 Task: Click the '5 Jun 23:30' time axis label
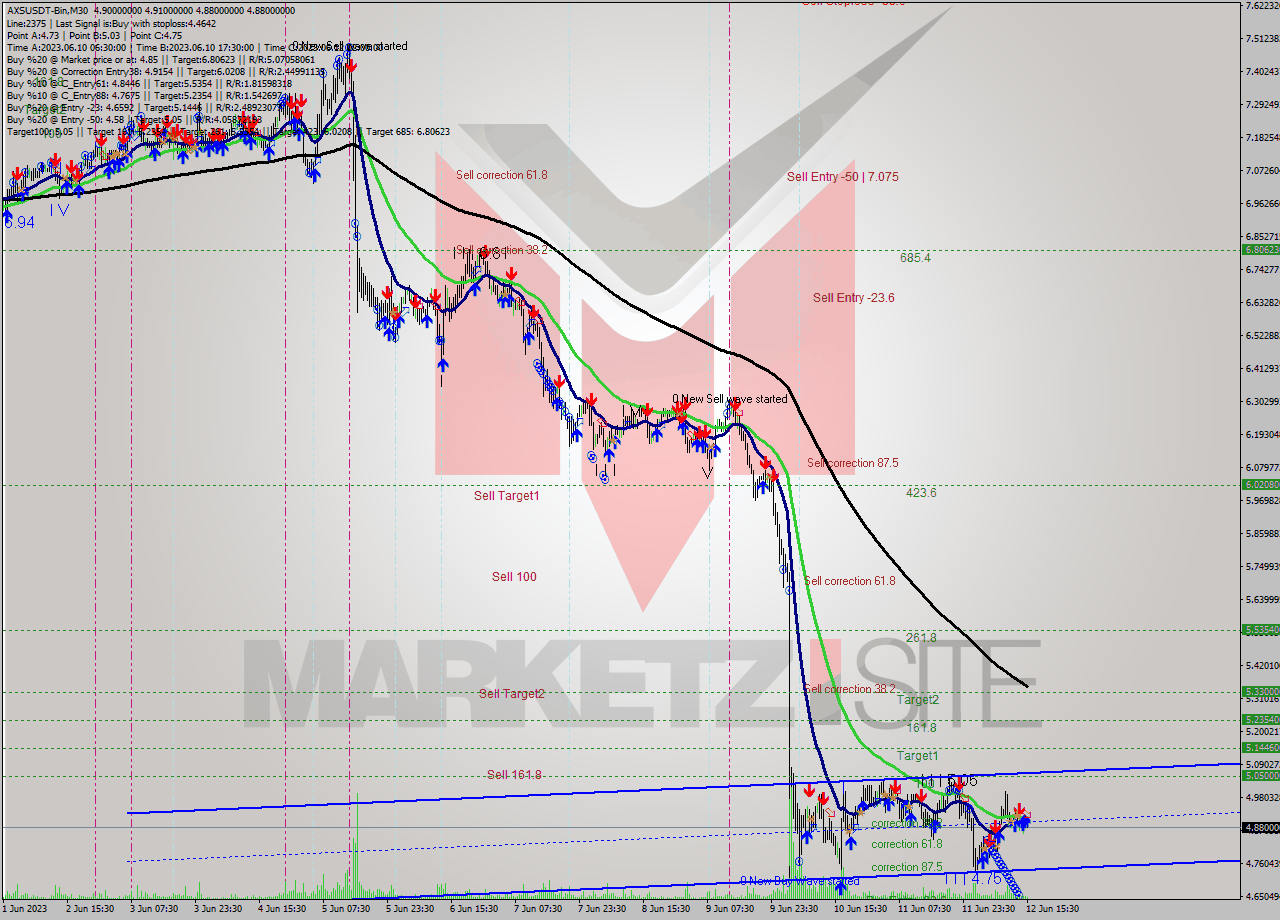click(x=411, y=909)
